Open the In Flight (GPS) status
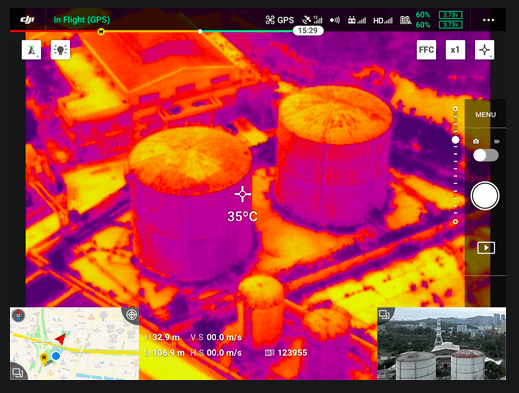This screenshot has height=393, width=519. click(x=82, y=20)
